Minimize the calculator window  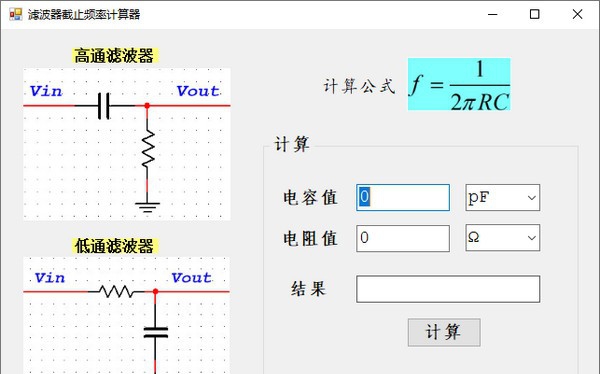[x=492, y=15]
